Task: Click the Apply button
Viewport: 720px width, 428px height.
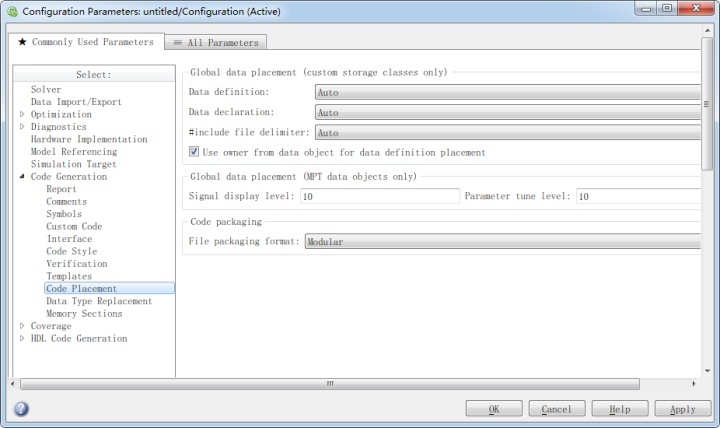Action: click(x=682, y=409)
